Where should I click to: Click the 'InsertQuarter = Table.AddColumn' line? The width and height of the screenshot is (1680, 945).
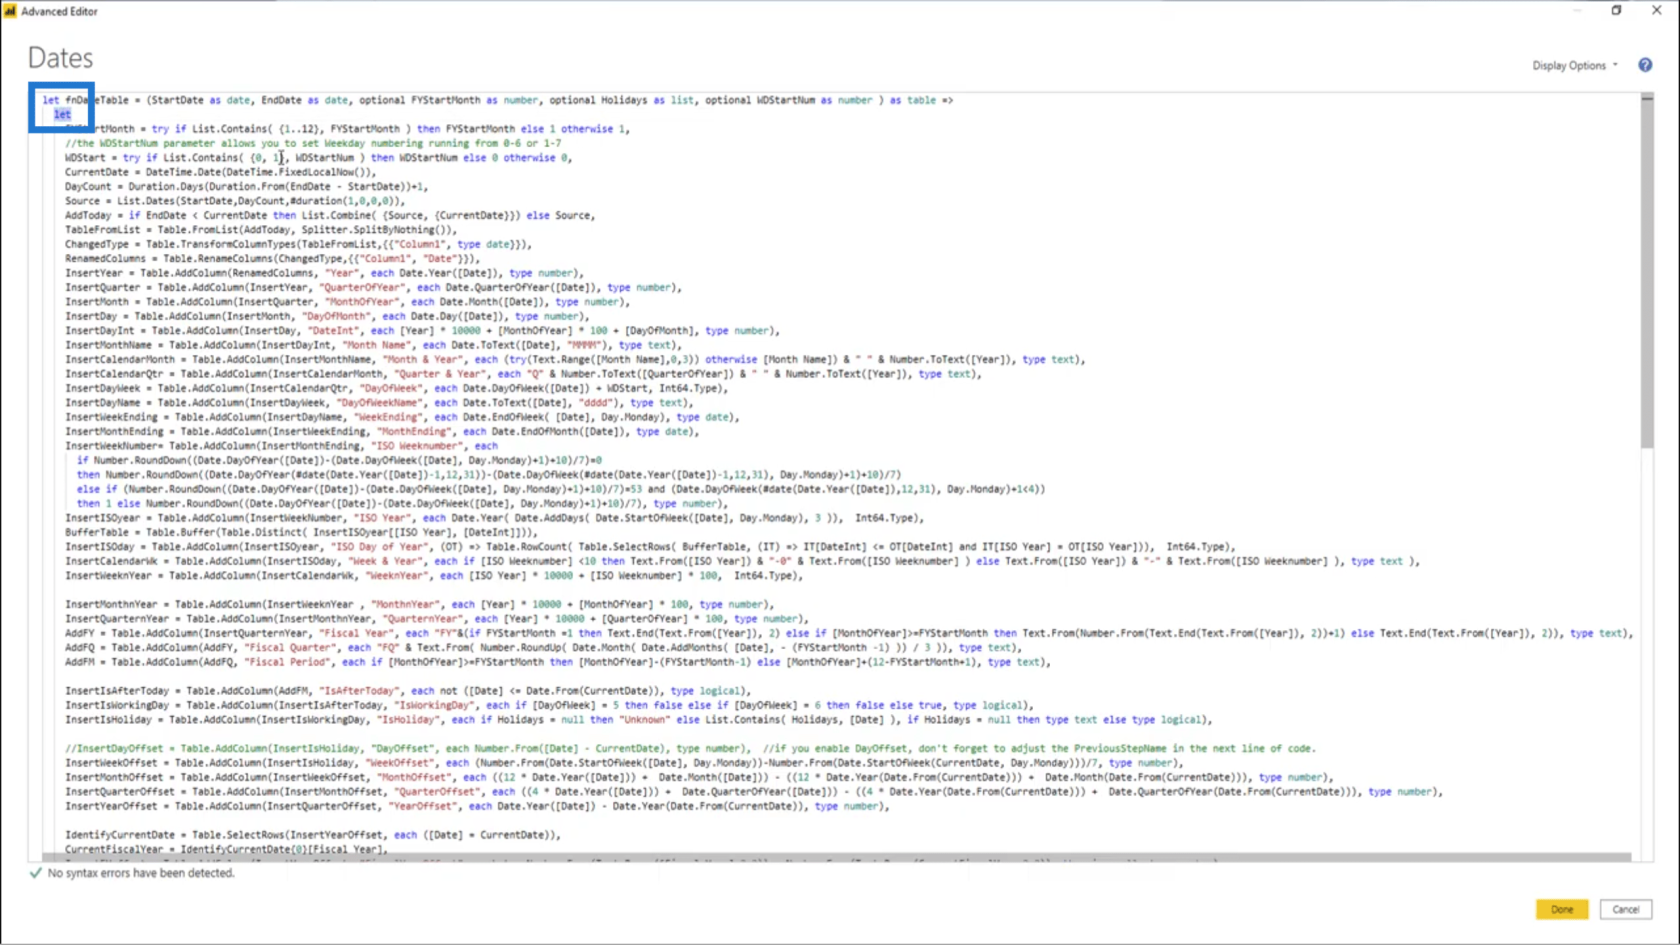tap(373, 287)
